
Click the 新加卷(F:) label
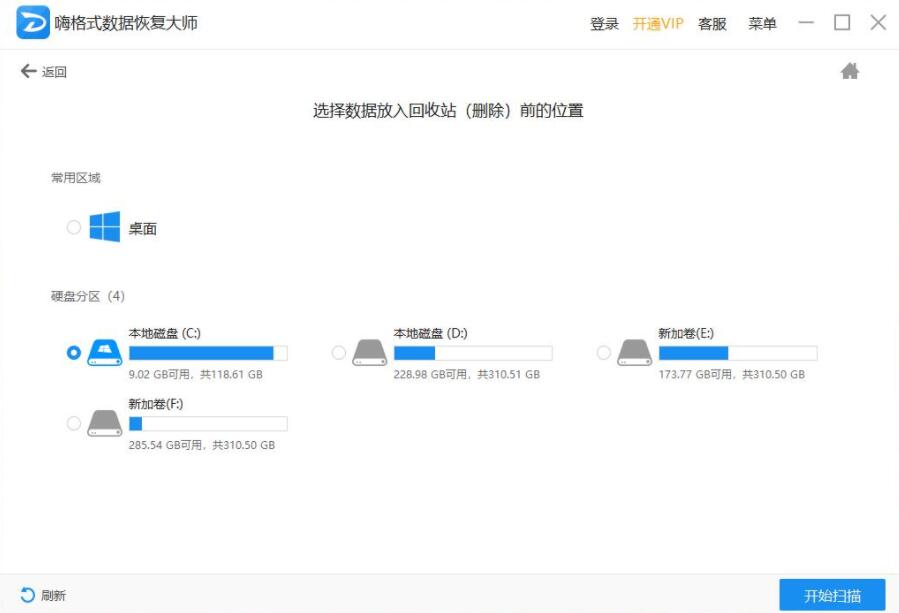(x=156, y=404)
